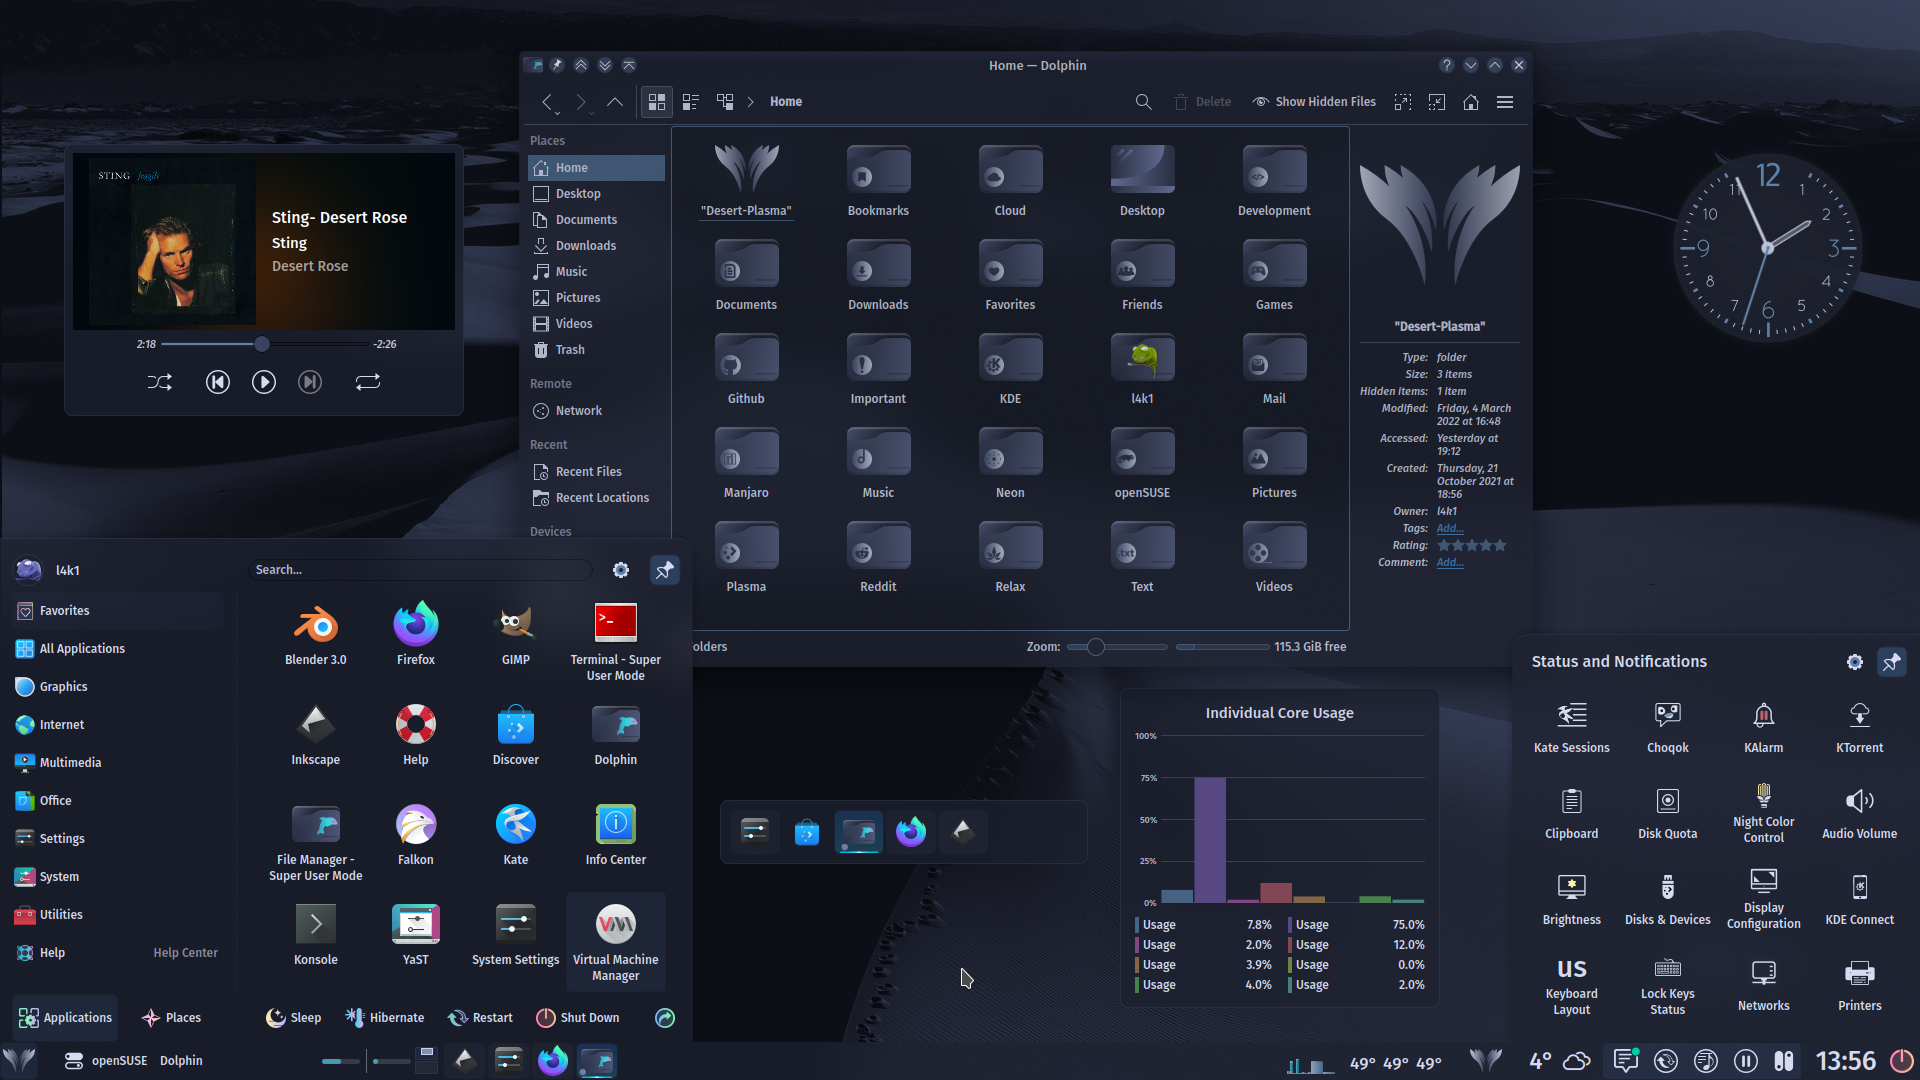Click the launcher search field
The image size is (1920, 1080).
(420, 570)
